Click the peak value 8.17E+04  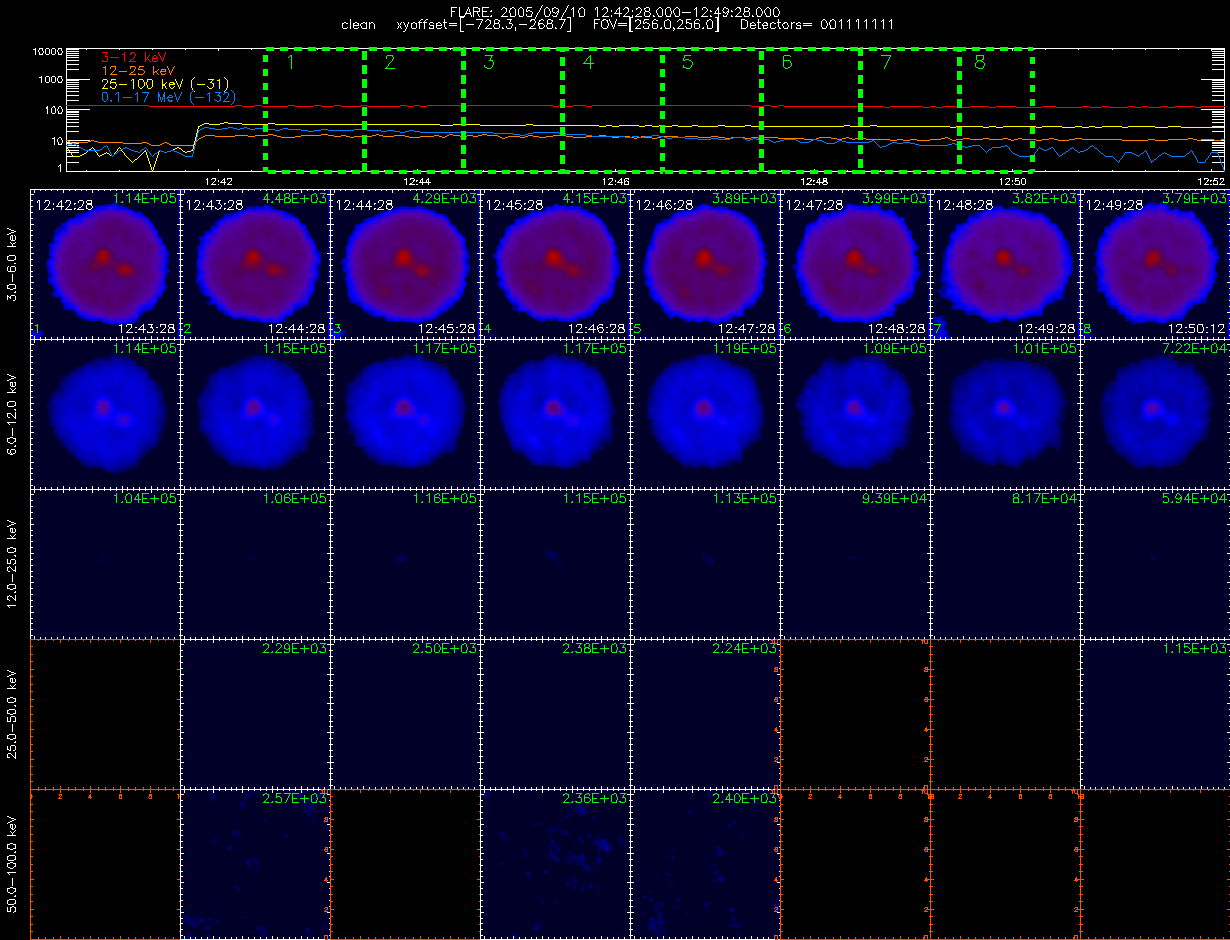tap(1045, 498)
